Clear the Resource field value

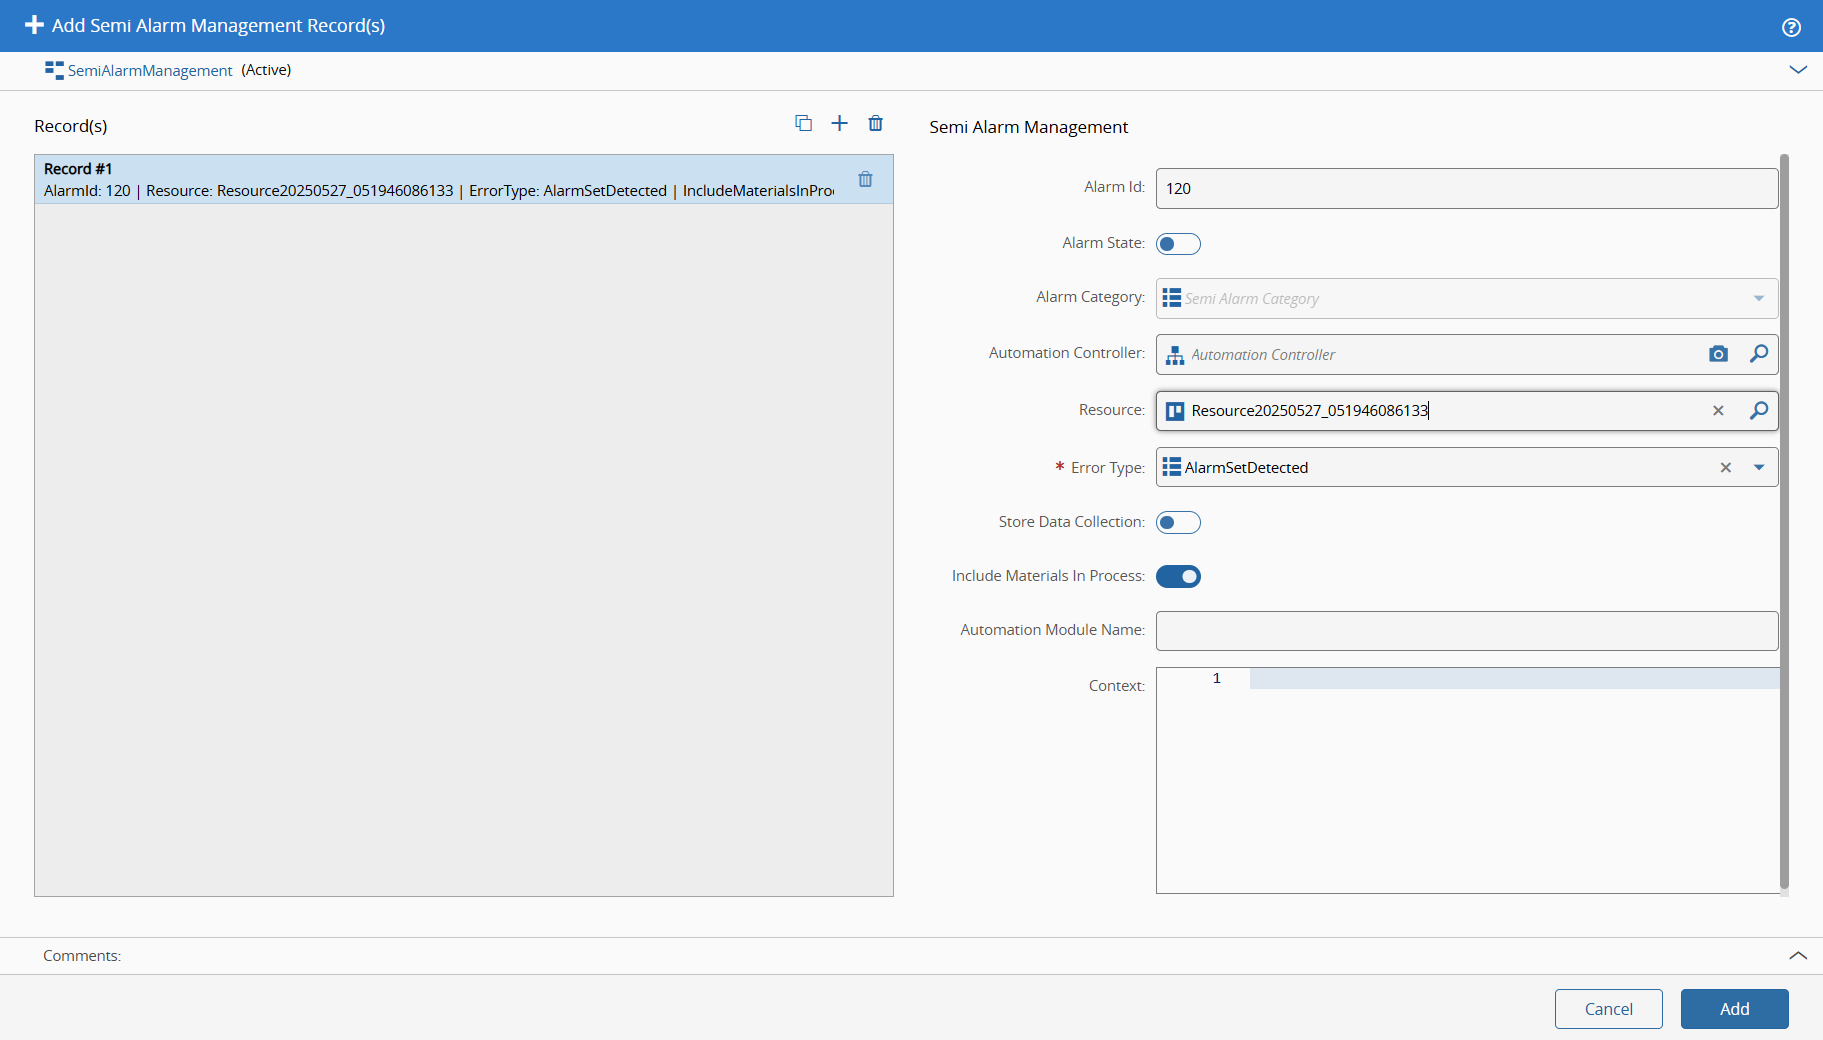(1718, 411)
